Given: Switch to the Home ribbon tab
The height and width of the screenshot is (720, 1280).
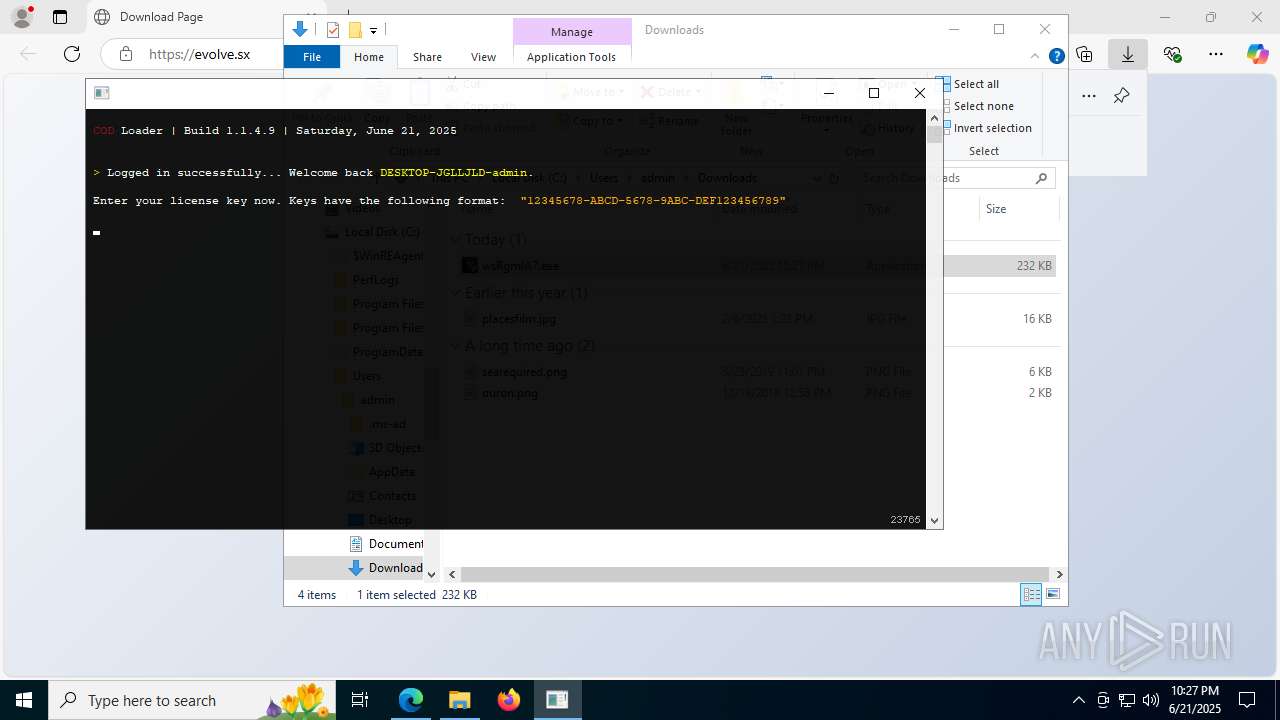Looking at the screenshot, I should (369, 57).
